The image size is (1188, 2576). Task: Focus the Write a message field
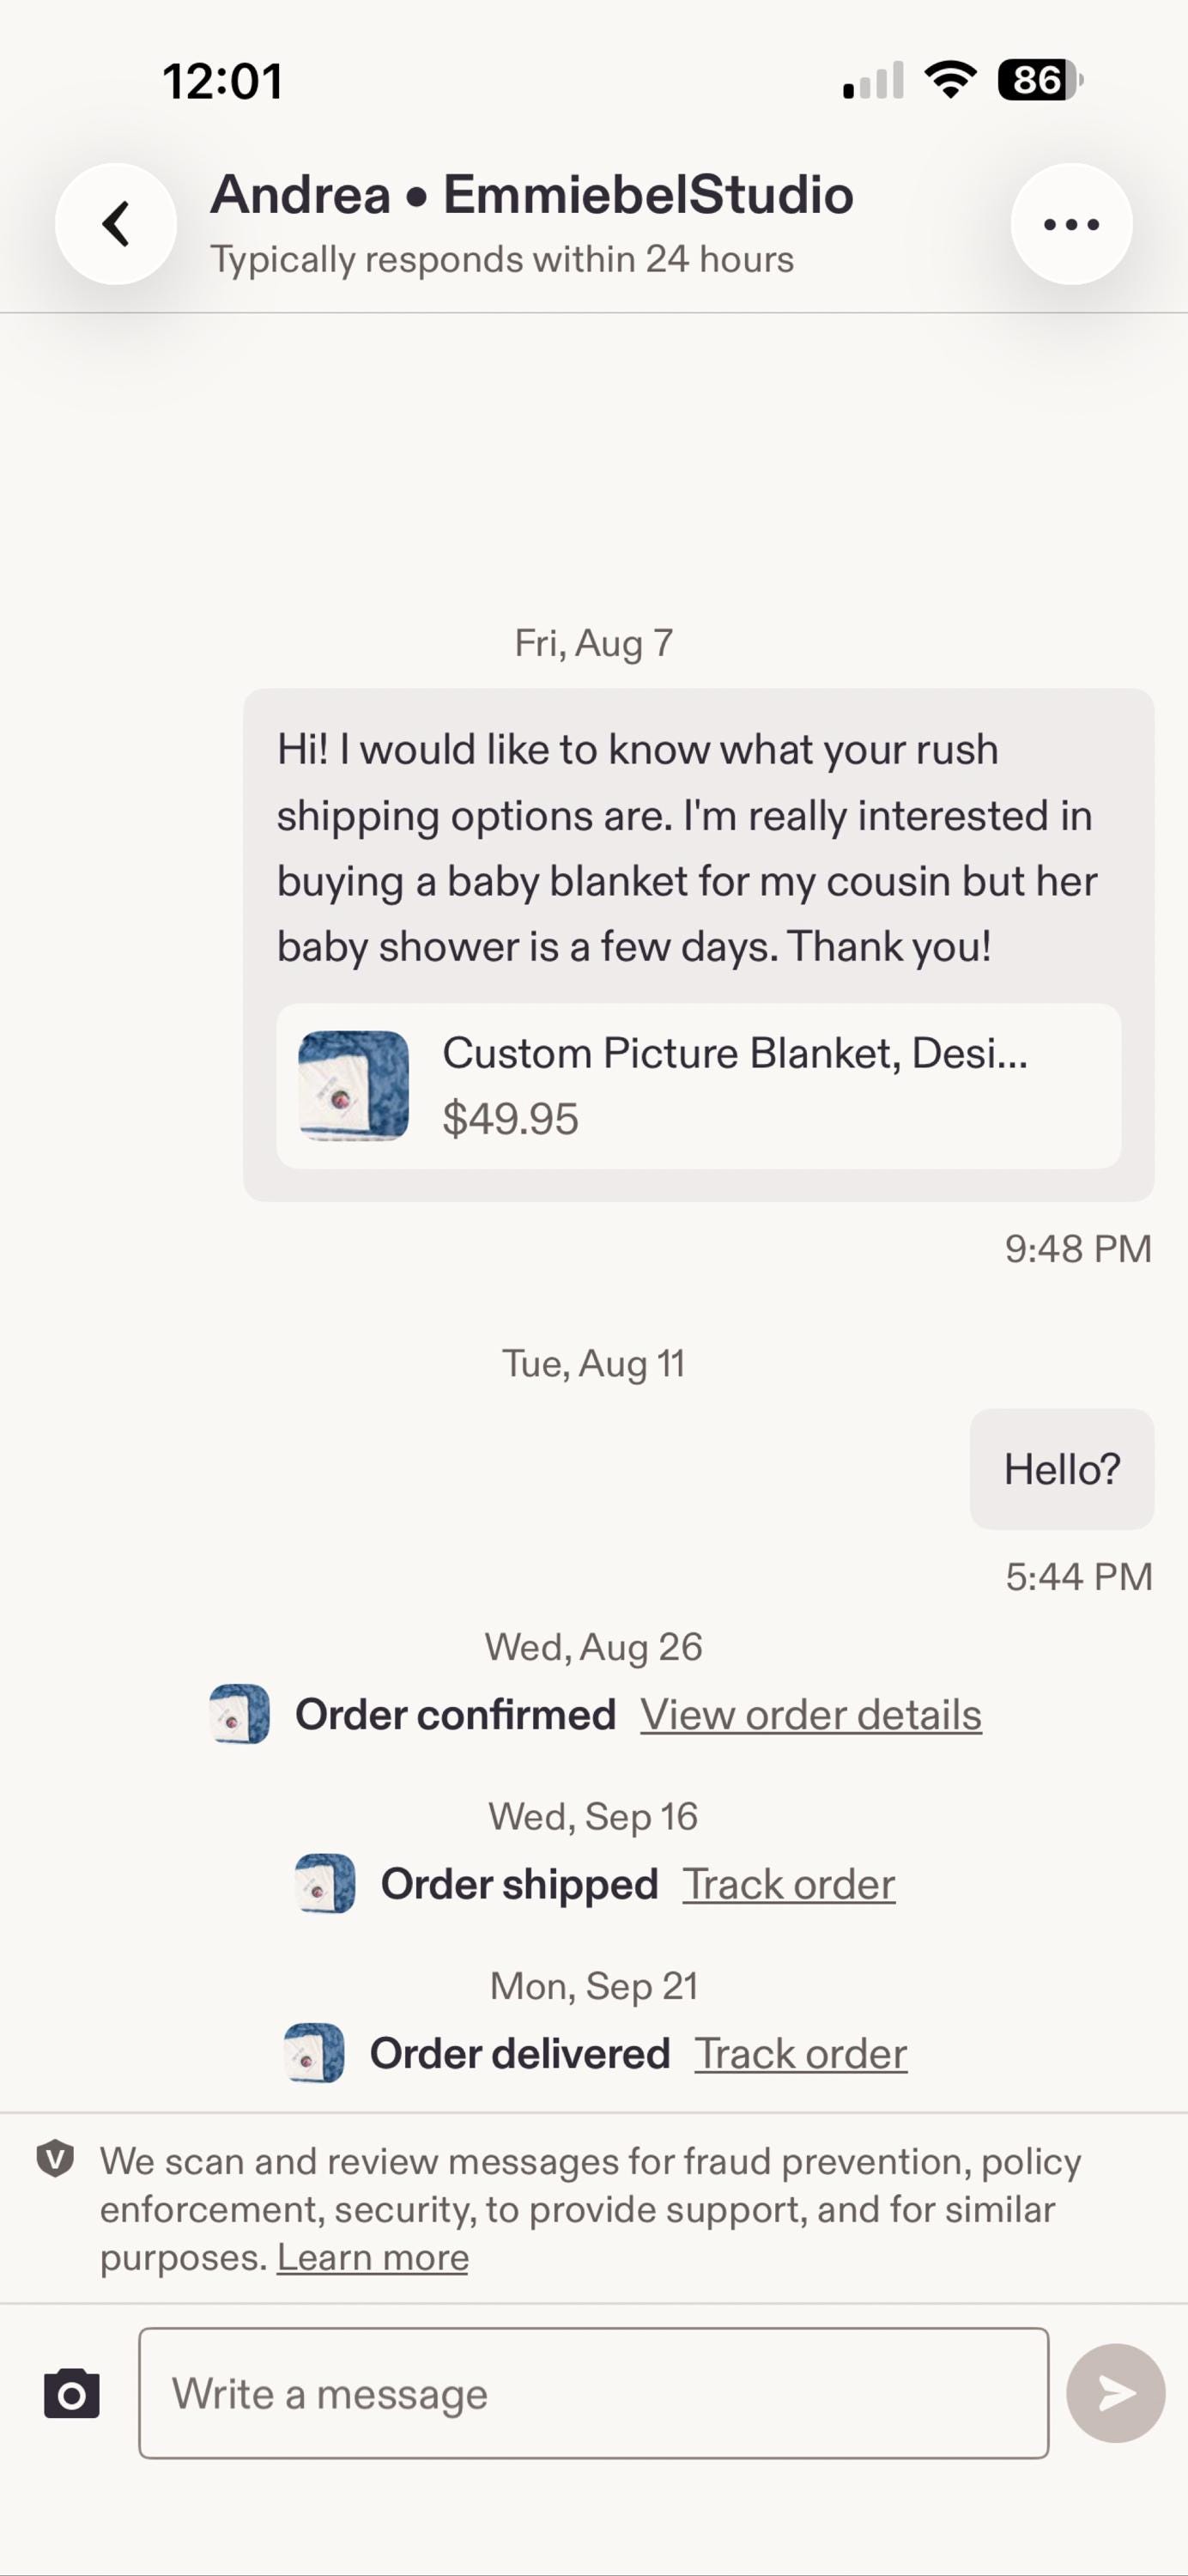pyautogui.click(x=594, y=2393)
